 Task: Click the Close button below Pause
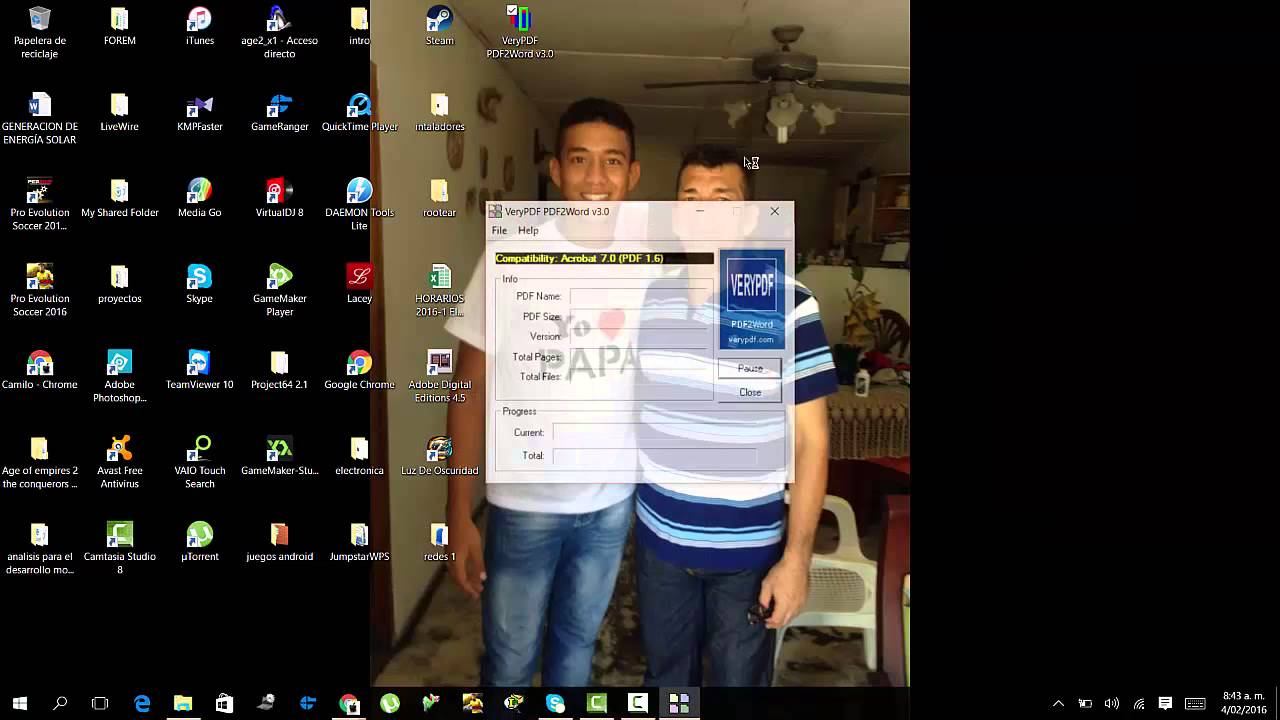click(750, 392)
